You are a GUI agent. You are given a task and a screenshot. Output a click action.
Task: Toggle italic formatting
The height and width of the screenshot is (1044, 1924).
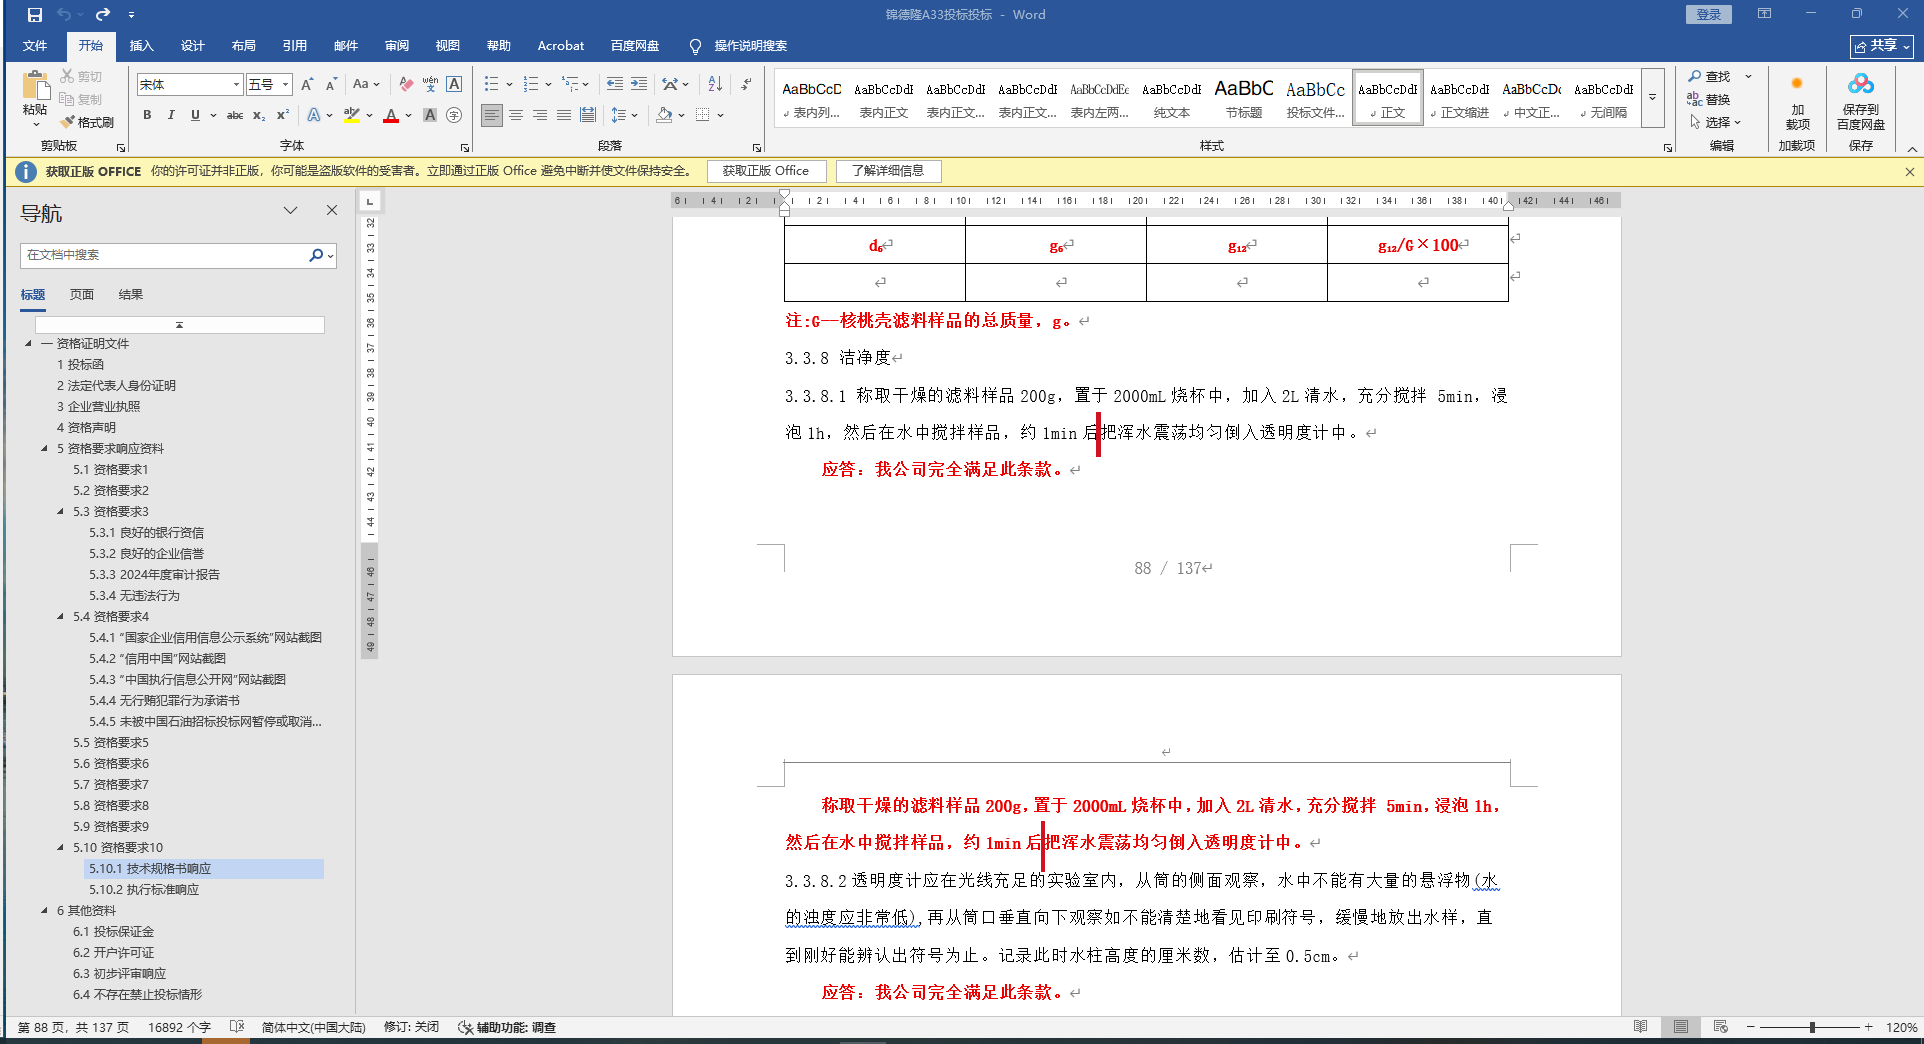click(171, 115)
